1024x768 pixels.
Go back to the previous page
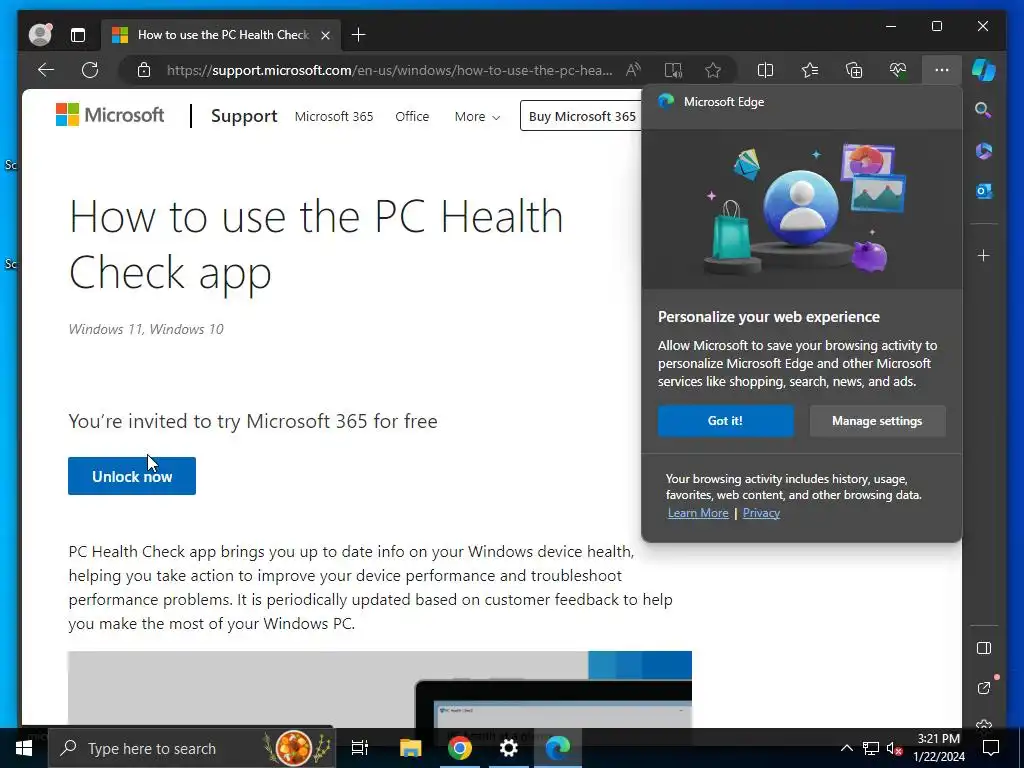coord(46,70)
